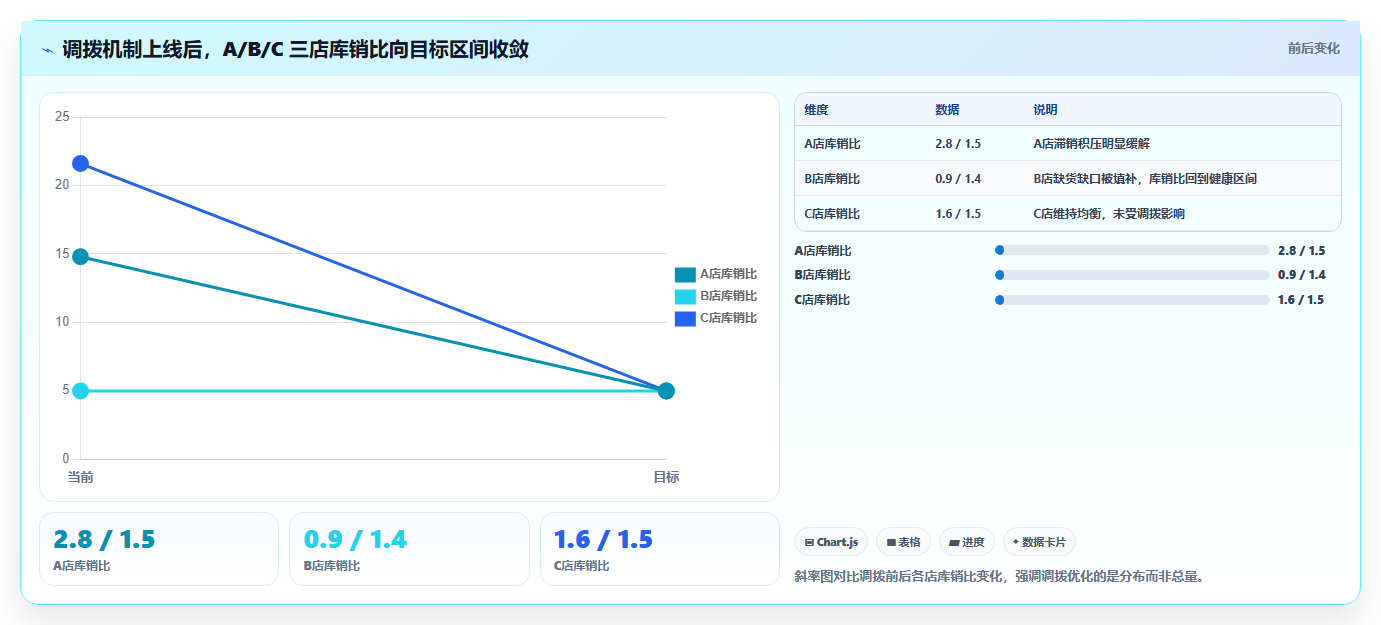Click the chart title about 三店库销比
Image resolution: width=1381 pixels, height=625 pixels.
coord(295,49)
